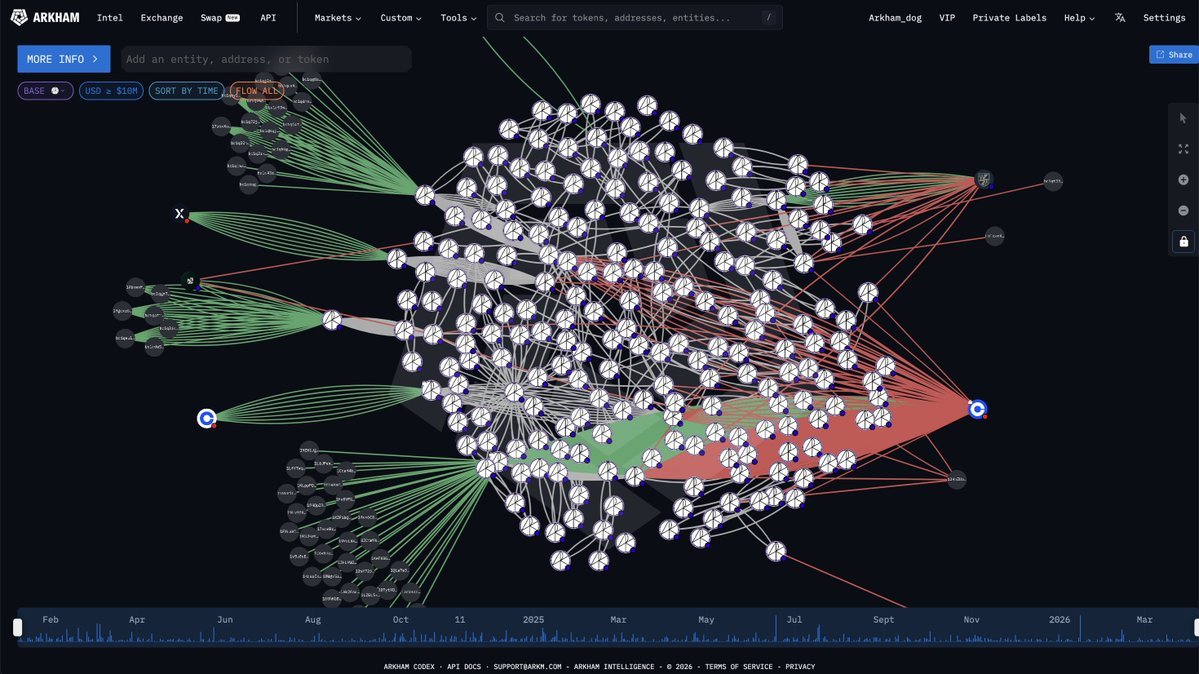
Task: Open the Tools dropdown menu
Action: [458, 18]
